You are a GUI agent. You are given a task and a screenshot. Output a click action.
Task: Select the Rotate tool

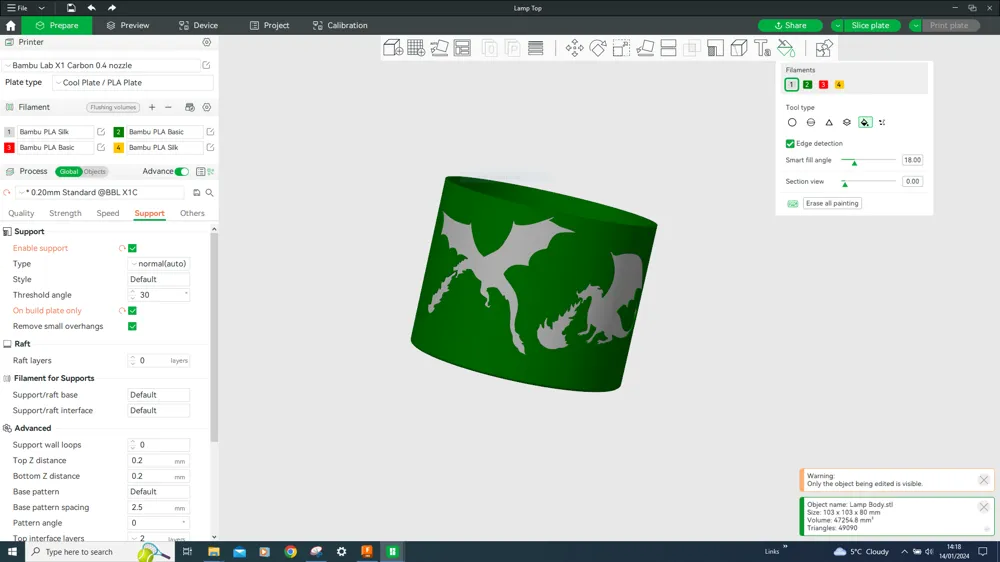(598, 48)
